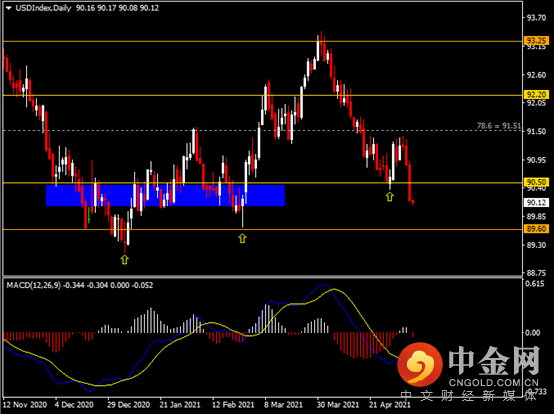Click the yellow up arrow under the February low

coord(242,238)
